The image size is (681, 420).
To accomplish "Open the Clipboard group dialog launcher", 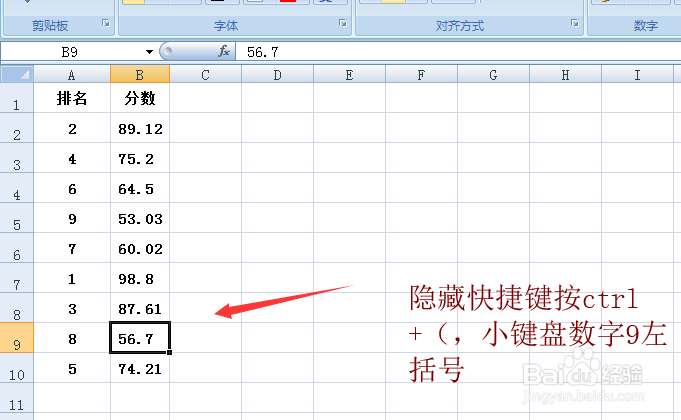I will pyautogui.click(x=106, y=23).
